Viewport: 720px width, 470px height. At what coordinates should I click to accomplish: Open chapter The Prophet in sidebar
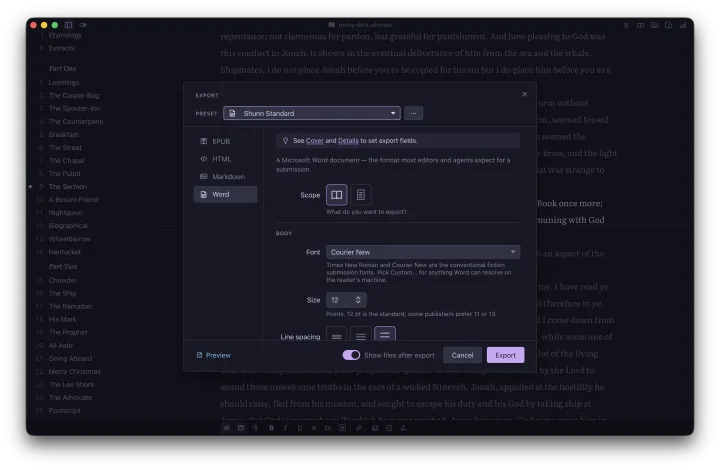68,332
